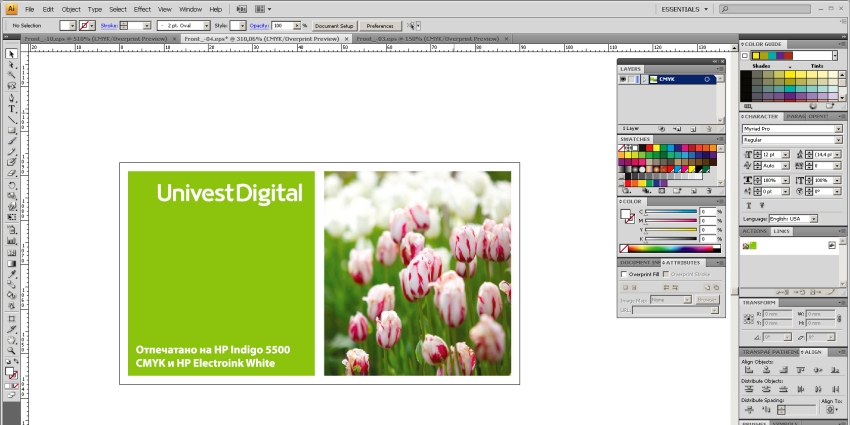The width and height of the screenshot is (850, 425).
Task: Click the Document Setup button
Action: pyautogui.click(x=334, y=26)
